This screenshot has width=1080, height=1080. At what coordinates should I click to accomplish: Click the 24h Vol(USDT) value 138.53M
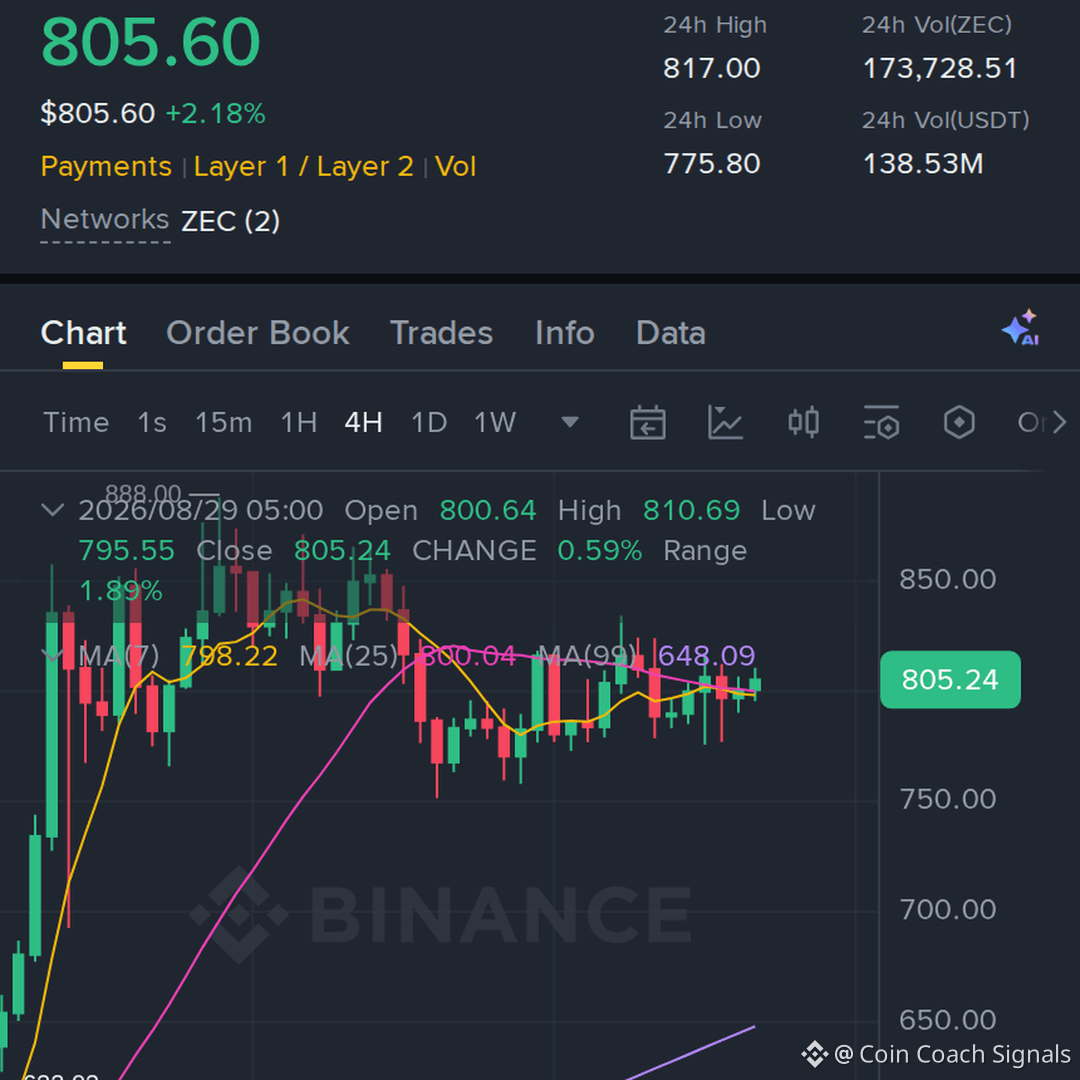923,164
